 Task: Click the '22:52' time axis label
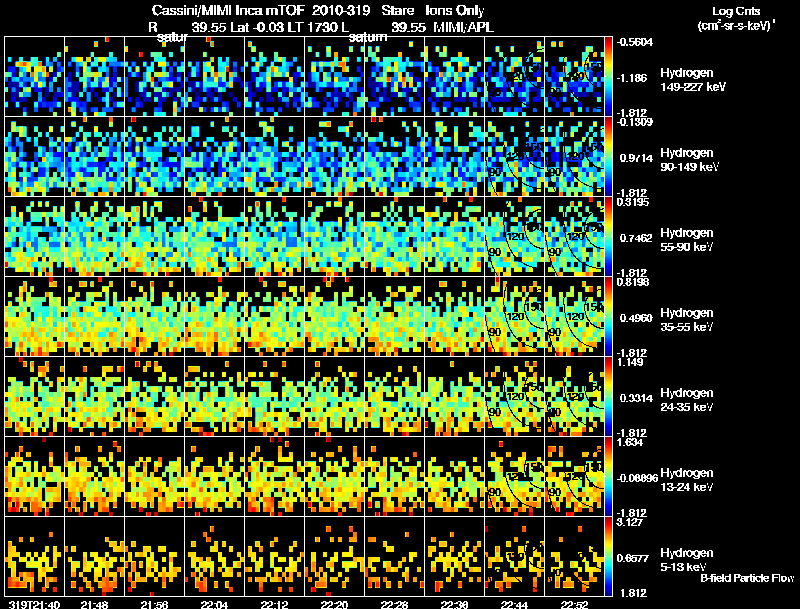coord(574,604)
